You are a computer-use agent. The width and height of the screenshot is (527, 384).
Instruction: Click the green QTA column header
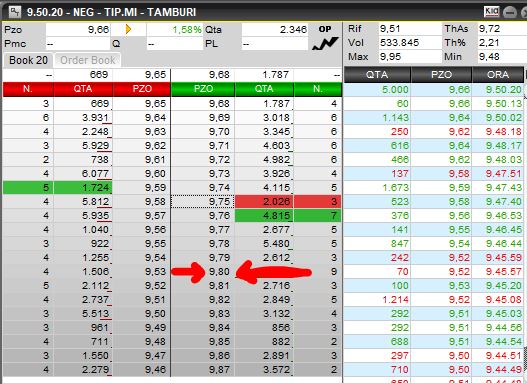[264, 89]
